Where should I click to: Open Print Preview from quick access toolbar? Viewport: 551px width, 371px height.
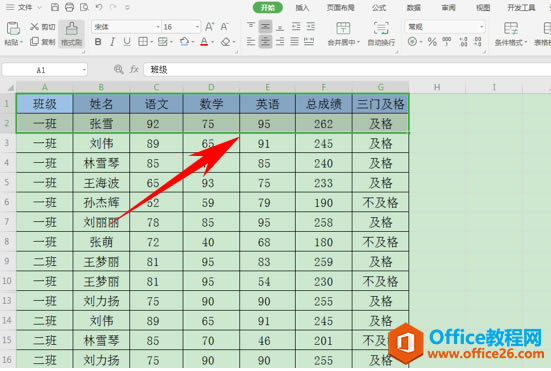click(84, 7)
